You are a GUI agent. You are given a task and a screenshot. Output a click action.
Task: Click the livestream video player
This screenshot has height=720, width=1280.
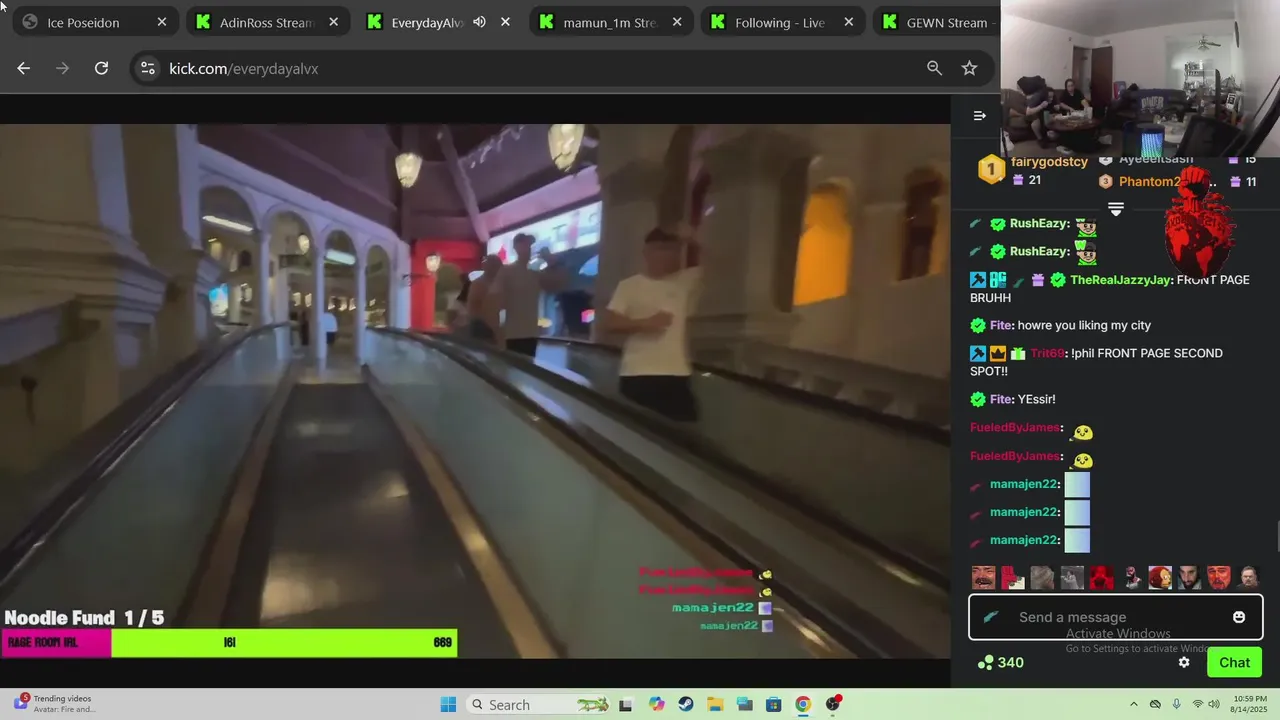[x=475, y=392]
